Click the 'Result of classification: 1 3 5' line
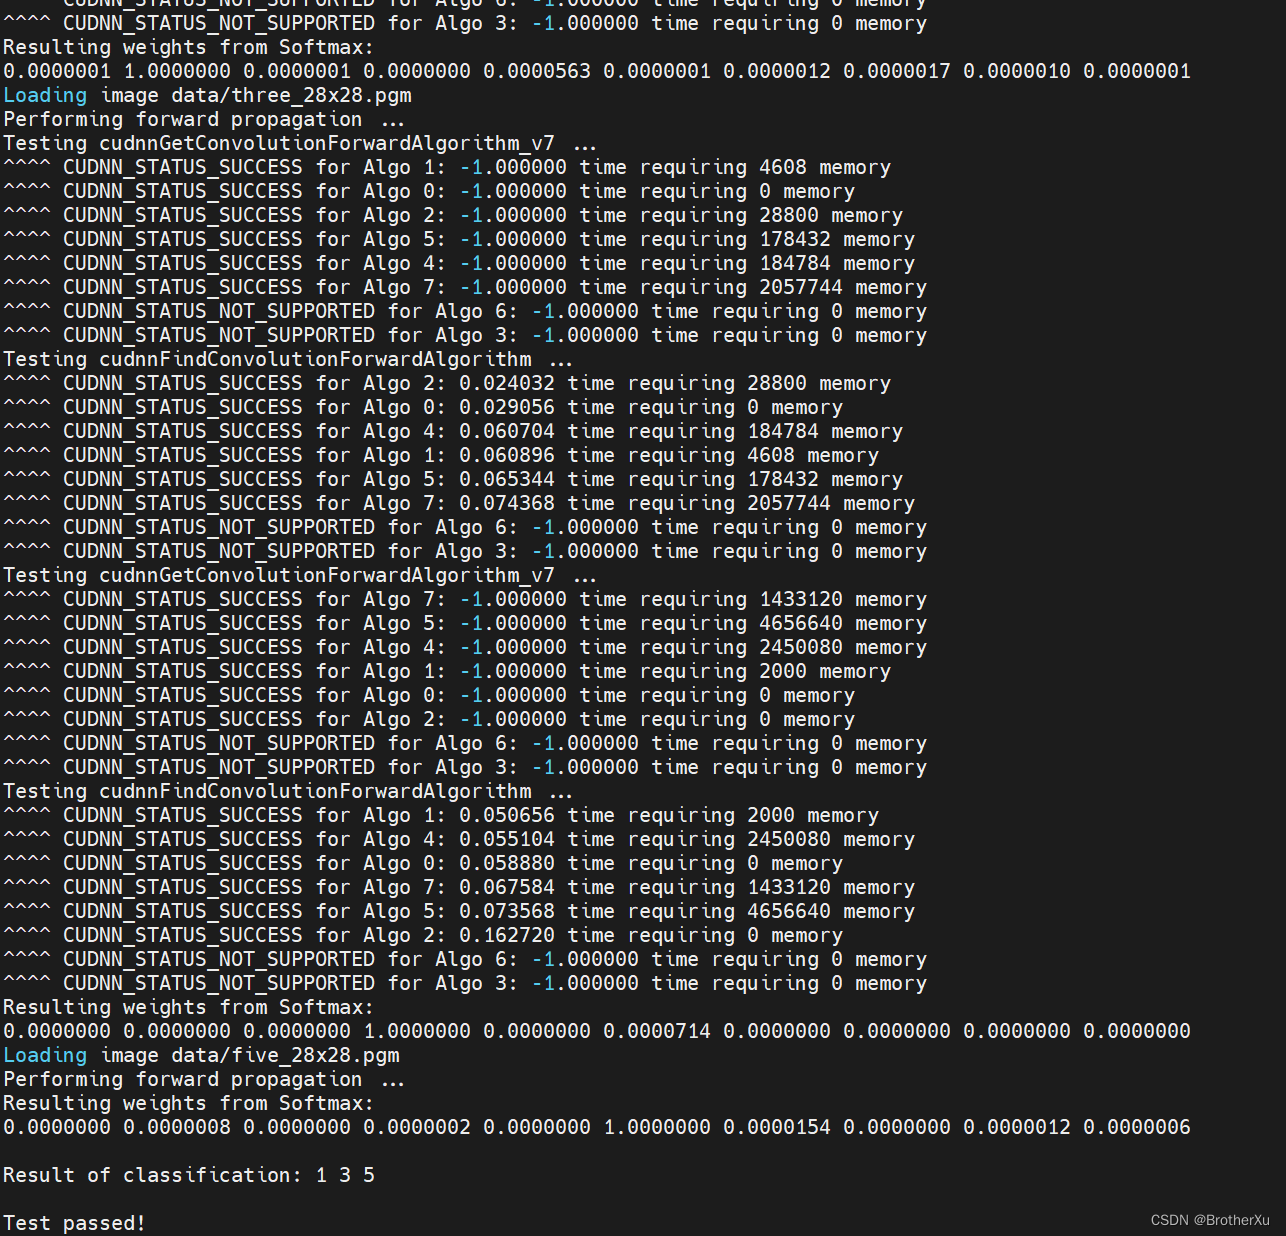The image size is (1286, 1236). [x=189, y=1176]
